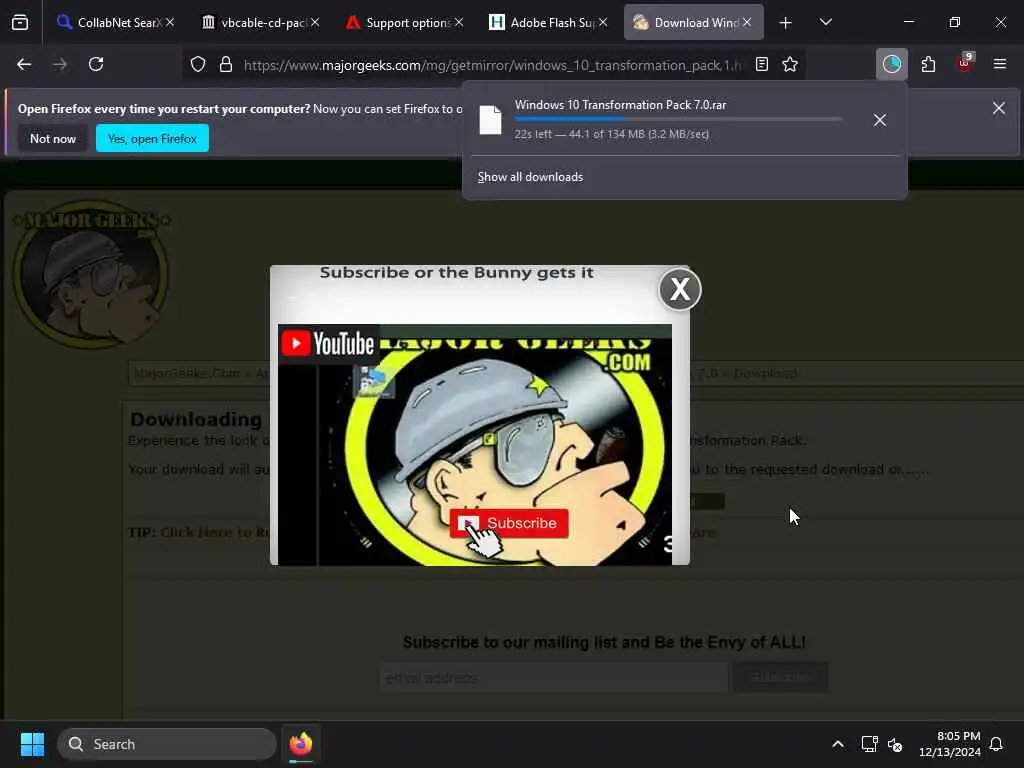This screenshot has width=1024, height=768.
Task: Click Show all downloads
Action: point(530,177)
